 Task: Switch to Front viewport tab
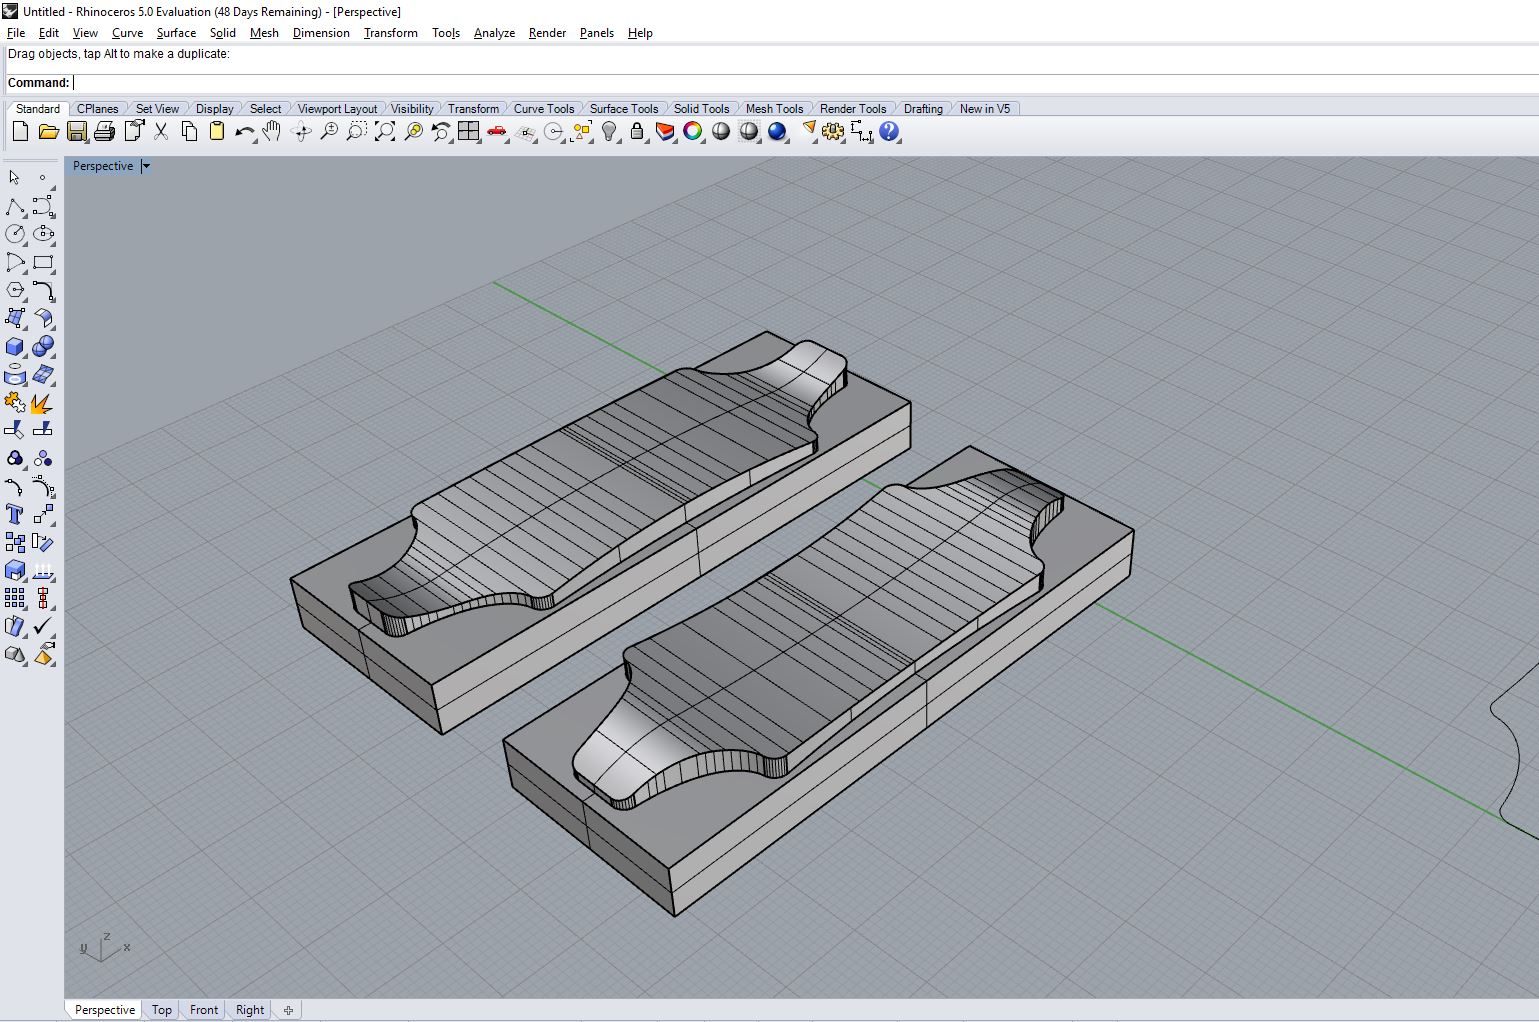204,1010
